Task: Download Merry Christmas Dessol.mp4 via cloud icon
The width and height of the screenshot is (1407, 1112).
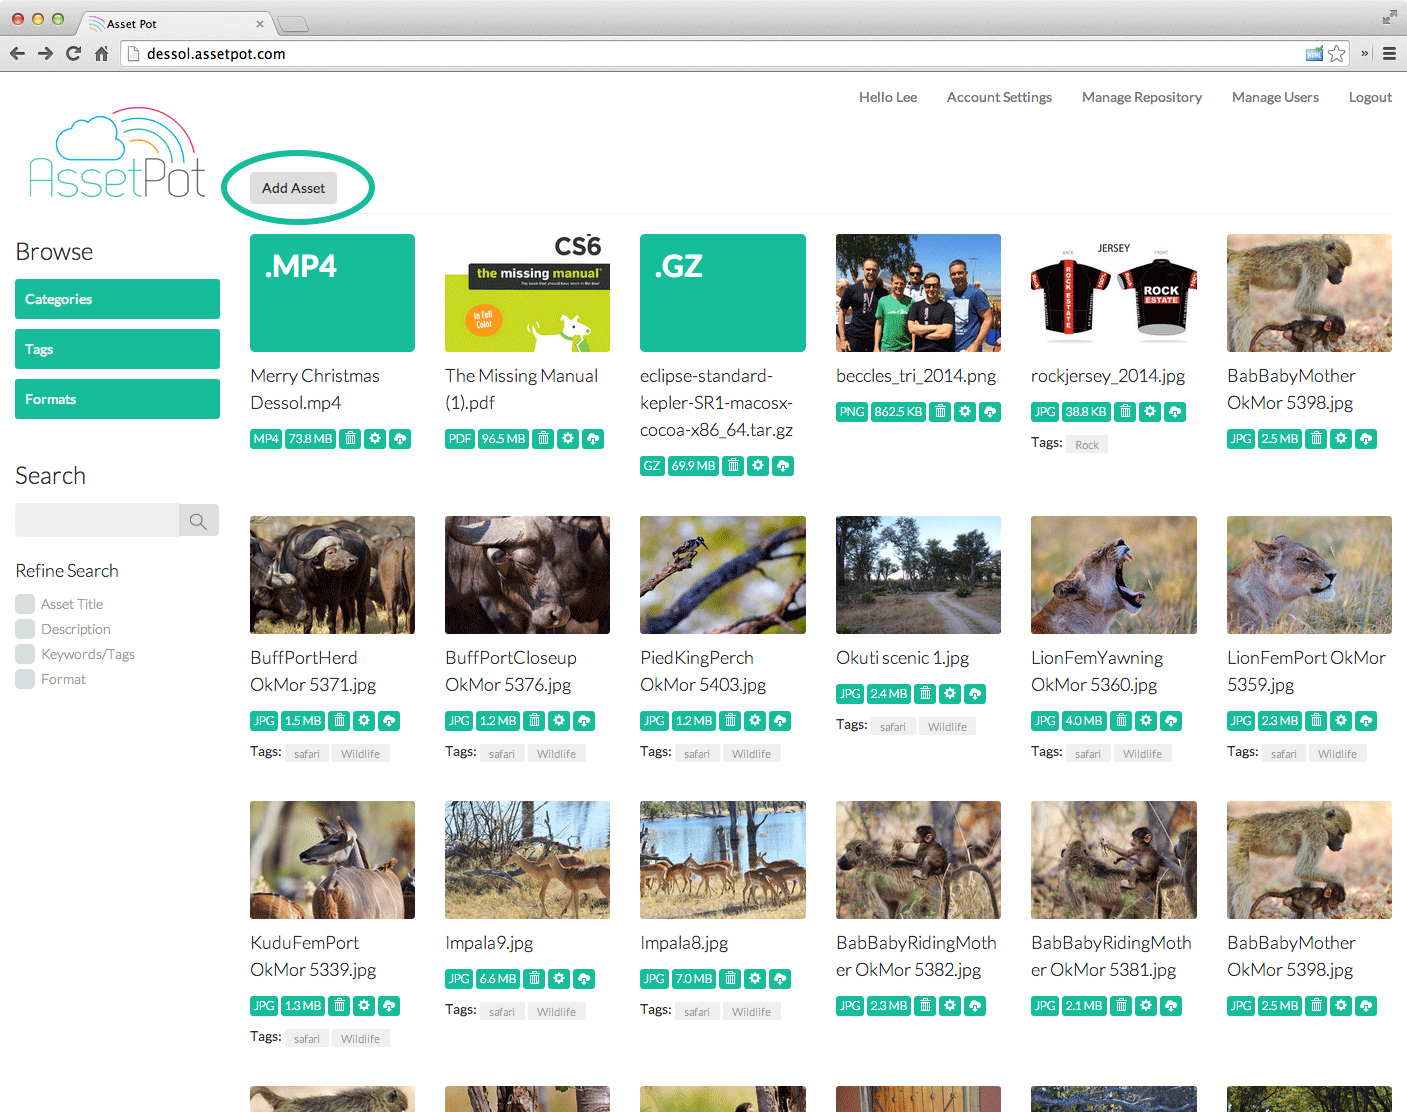Action: pos(400,439)
